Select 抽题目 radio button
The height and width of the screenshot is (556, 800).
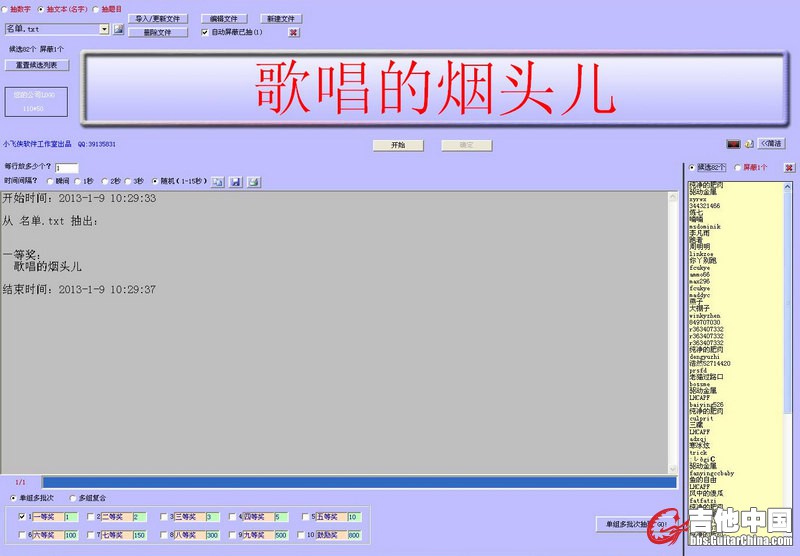tap(95, 10)
